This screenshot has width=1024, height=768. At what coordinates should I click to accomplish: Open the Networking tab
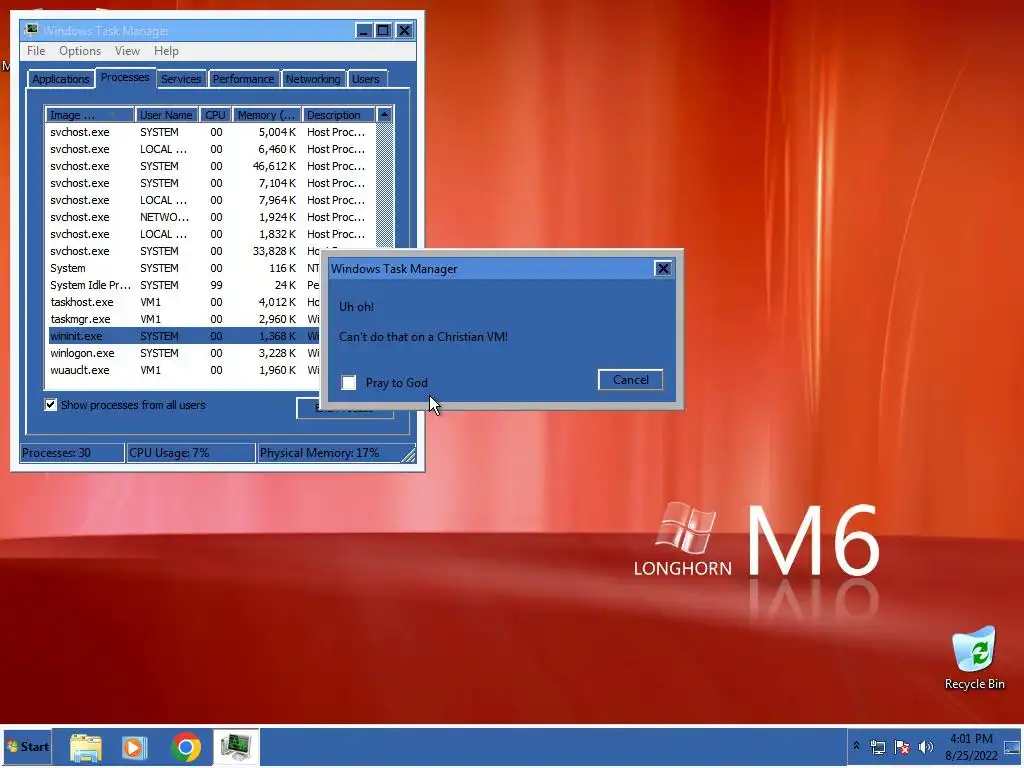(x=313, y=79)
